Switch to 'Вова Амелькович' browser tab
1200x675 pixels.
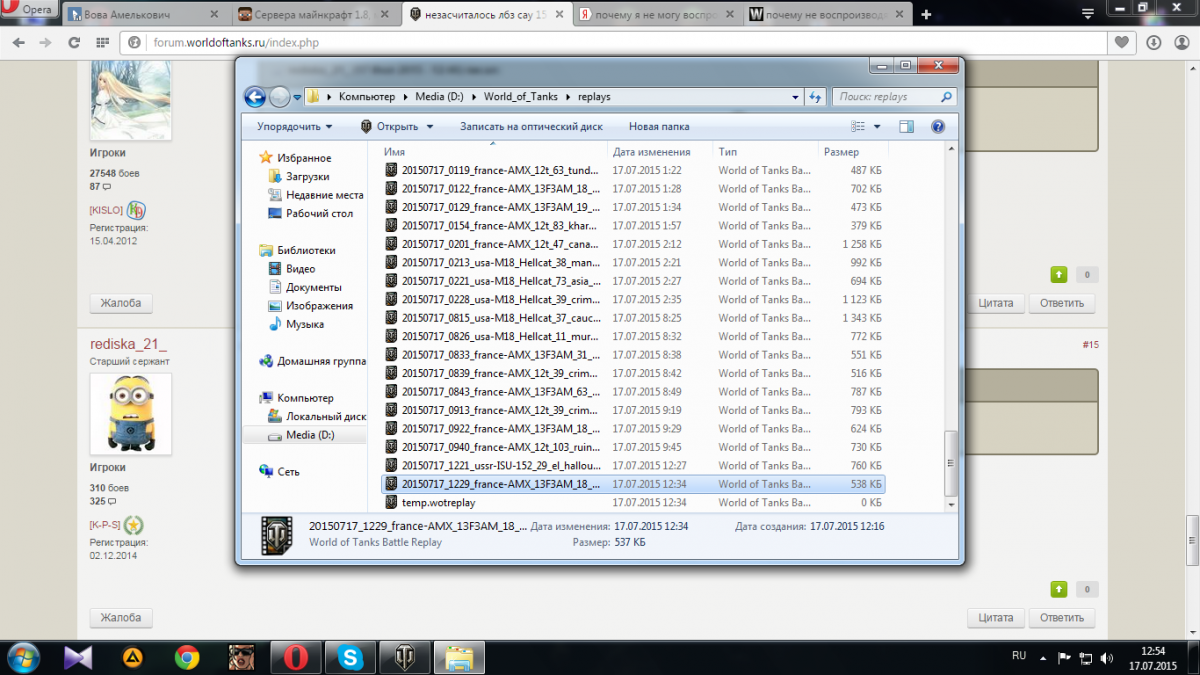click(x=145, y=15)
